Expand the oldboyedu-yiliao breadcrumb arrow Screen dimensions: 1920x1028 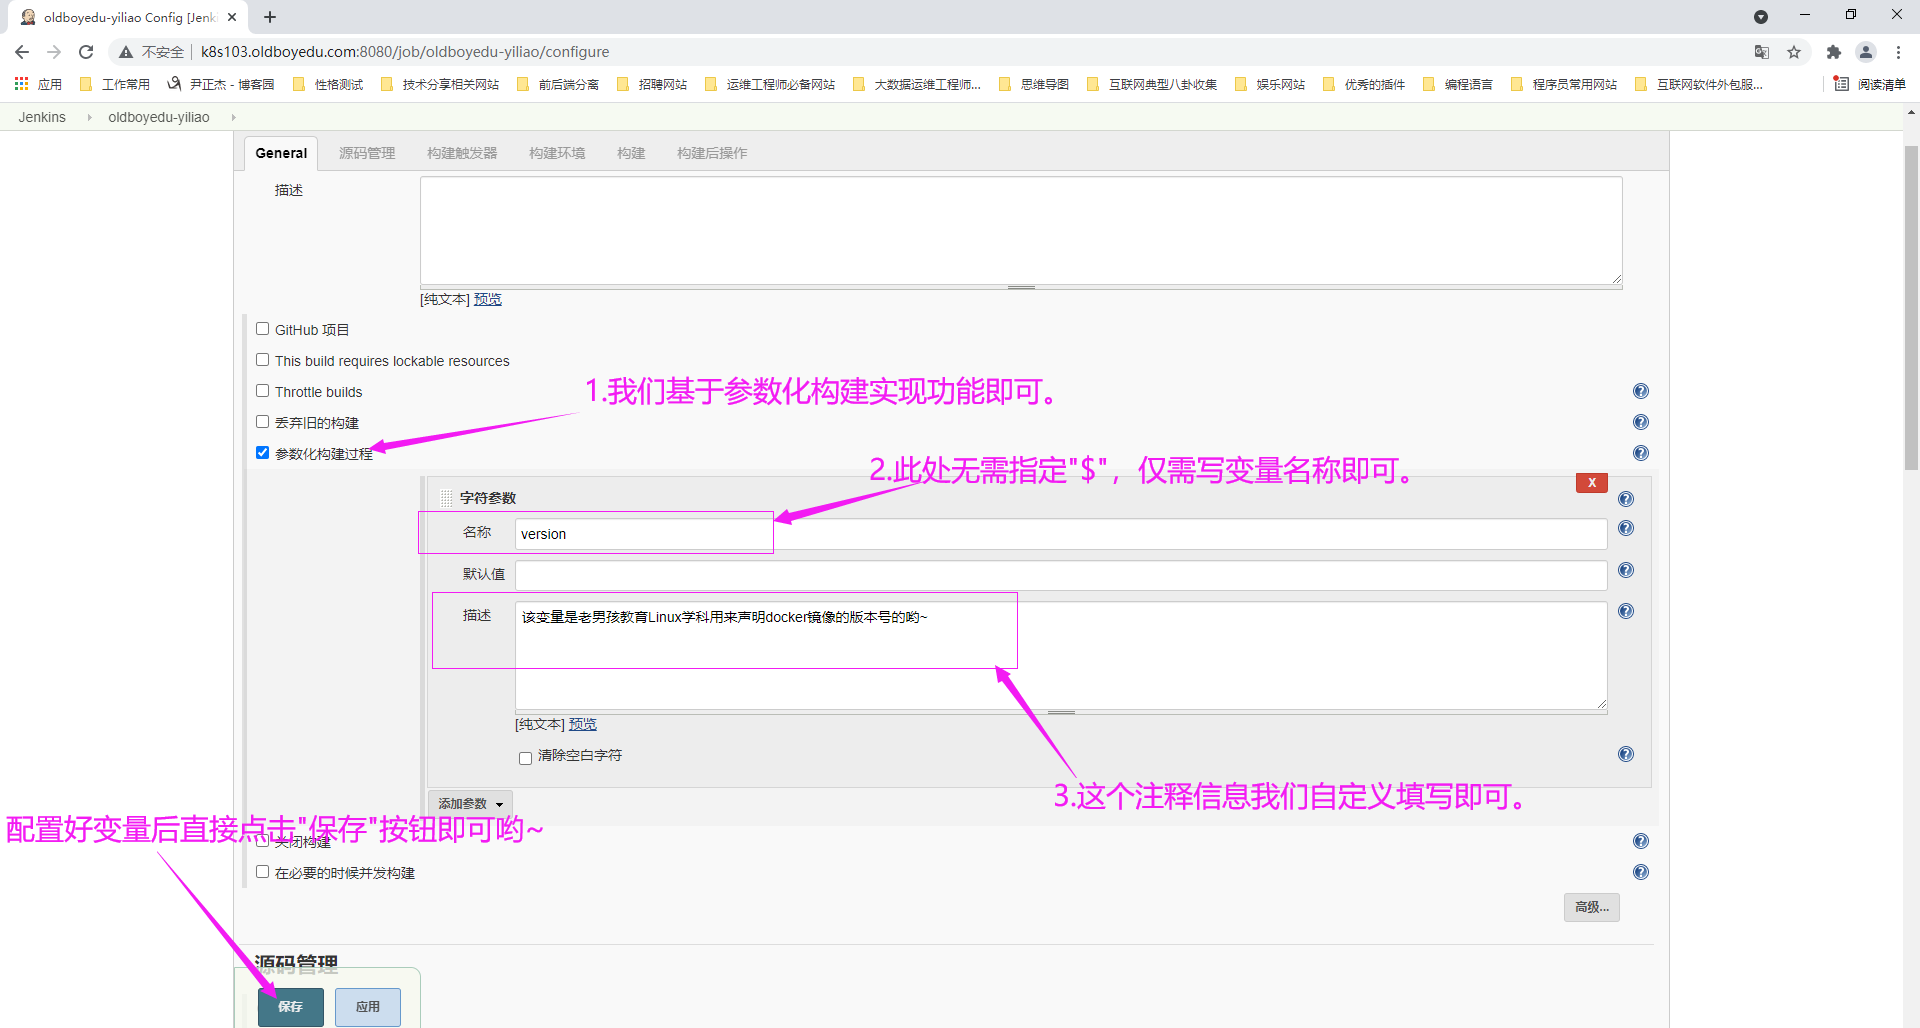point(234,117)
